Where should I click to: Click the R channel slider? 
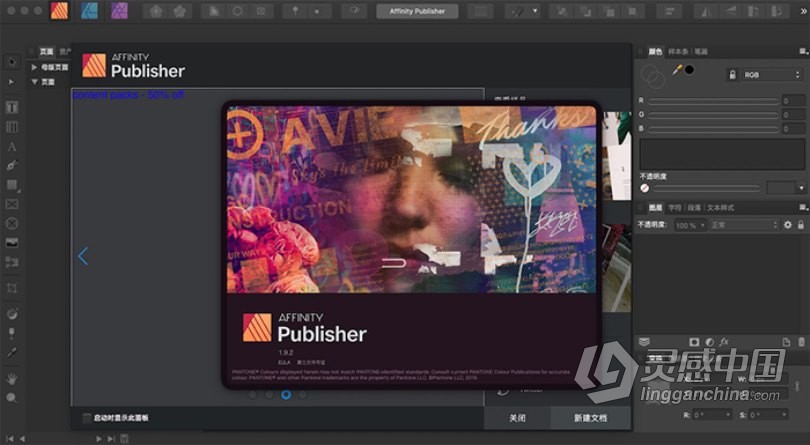click(713, 101)
